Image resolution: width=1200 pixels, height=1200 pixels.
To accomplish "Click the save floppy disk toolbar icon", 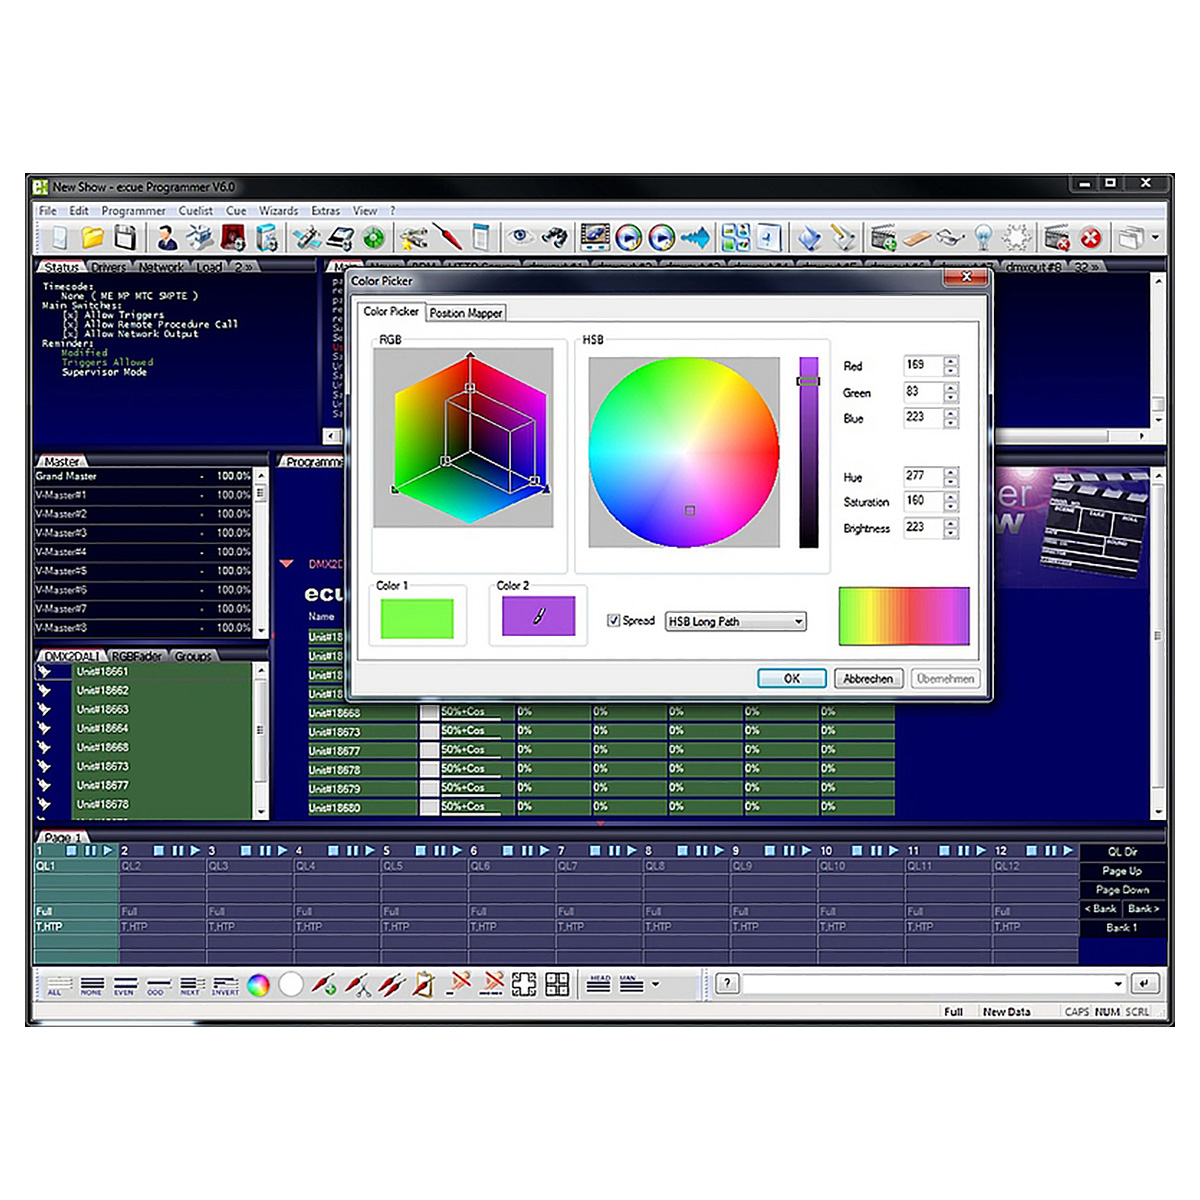I will [x=125, y=238].
